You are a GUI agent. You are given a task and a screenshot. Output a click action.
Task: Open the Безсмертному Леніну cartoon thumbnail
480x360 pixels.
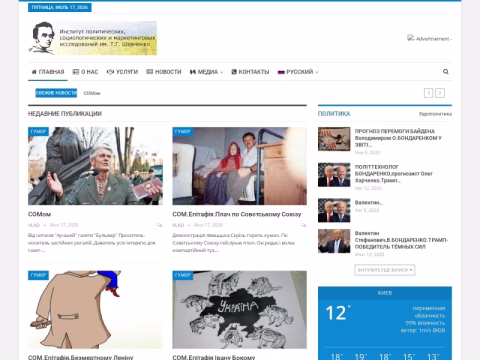[x=95, y=310]
